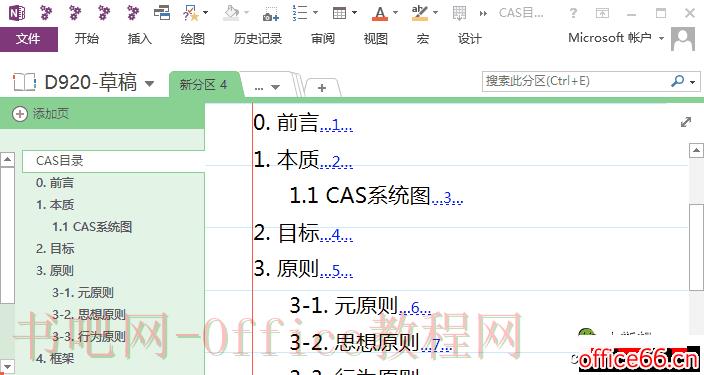Switch to the 历史记录 ribbon tab
This screenshot has width=704, height=375.
(258, 39)
